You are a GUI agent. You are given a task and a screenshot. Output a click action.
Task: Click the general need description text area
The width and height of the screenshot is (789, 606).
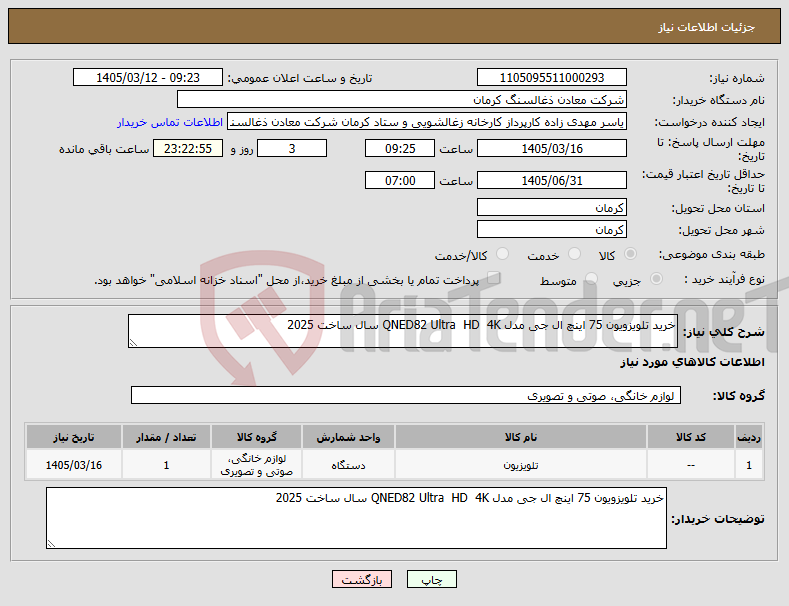click(403, 331)
